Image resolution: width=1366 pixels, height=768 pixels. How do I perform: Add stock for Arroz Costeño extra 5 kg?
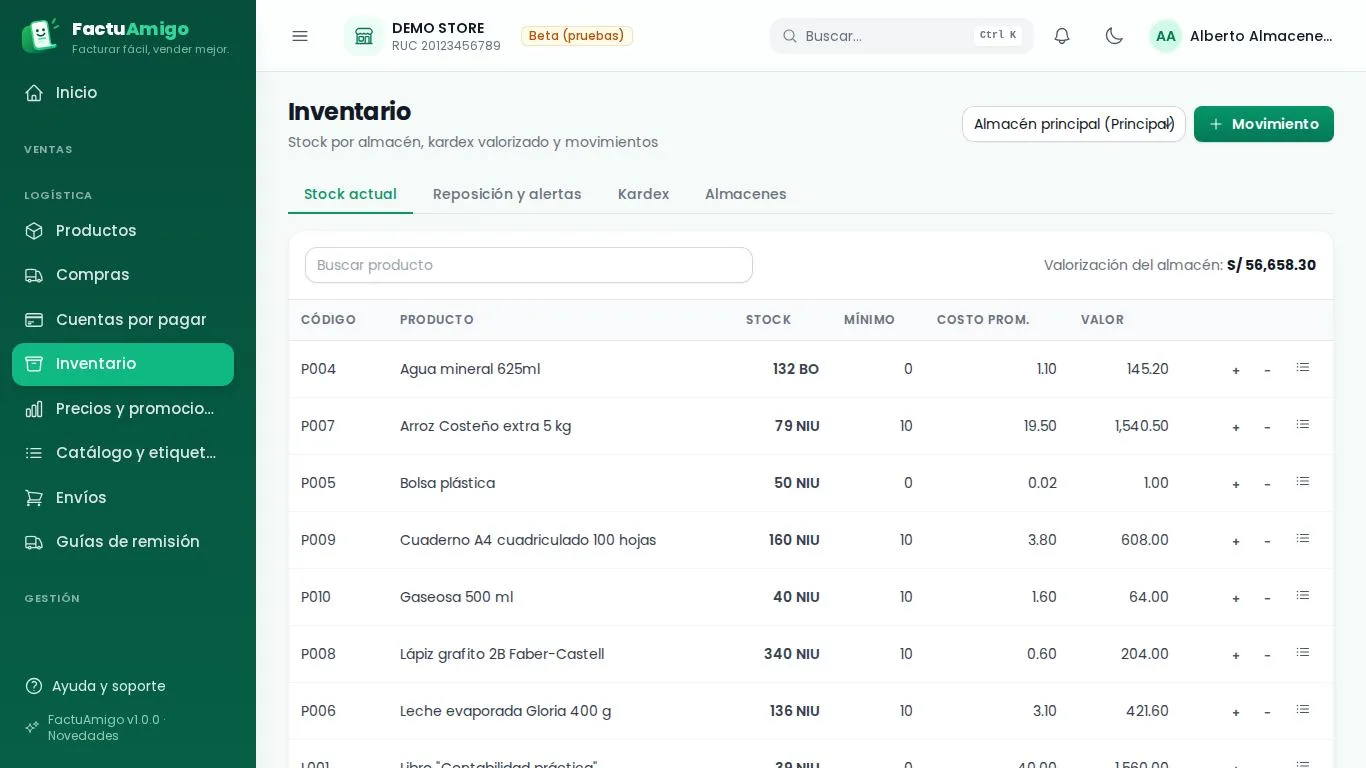(x=1236, y=427)
